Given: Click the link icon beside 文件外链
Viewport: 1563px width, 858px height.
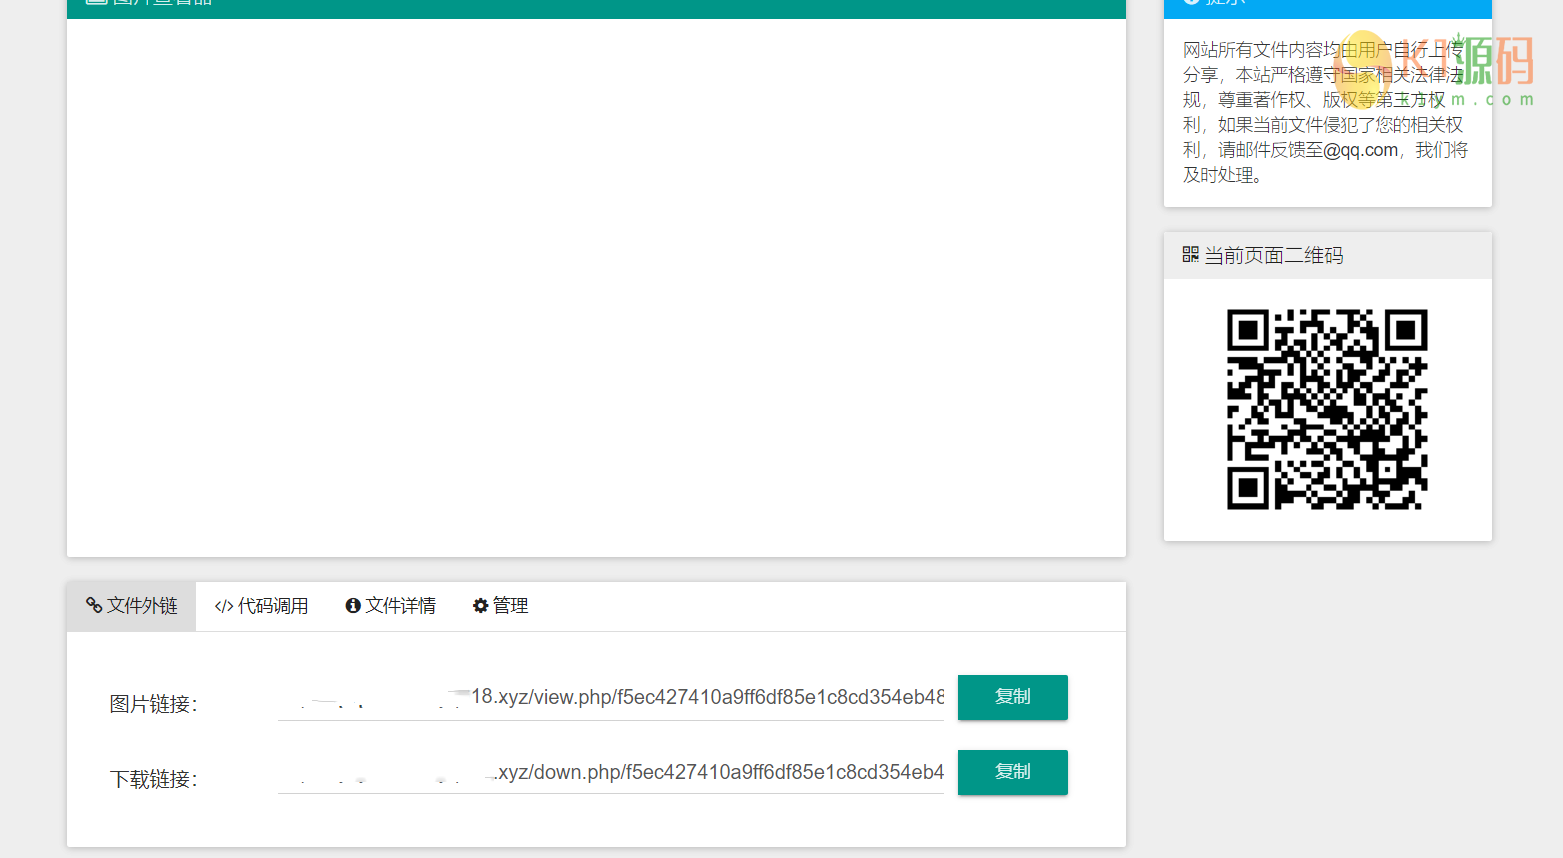Looking at the screenshot, I should [94, 606].
